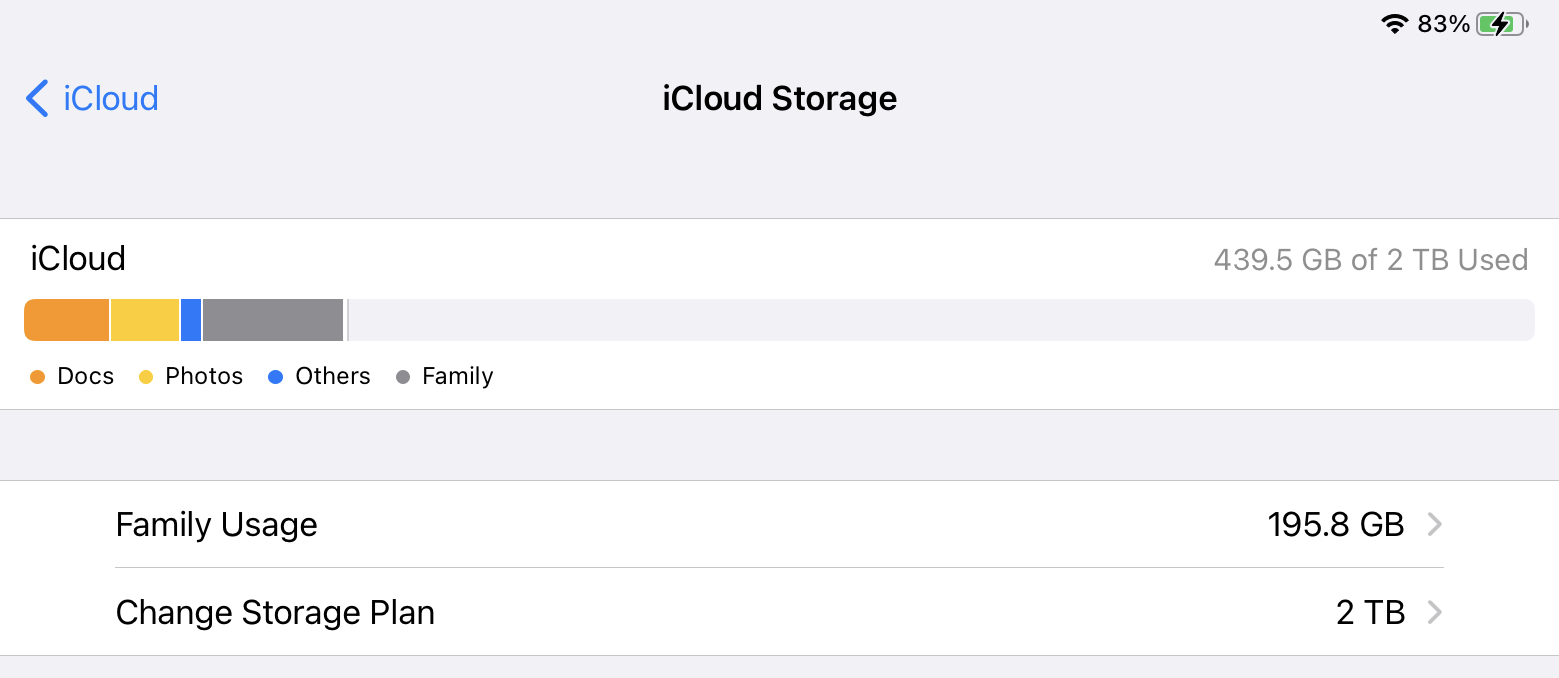Click the 439.5 GB of 2 TB Used label

pyautogui.click(x=1371, y=260)
